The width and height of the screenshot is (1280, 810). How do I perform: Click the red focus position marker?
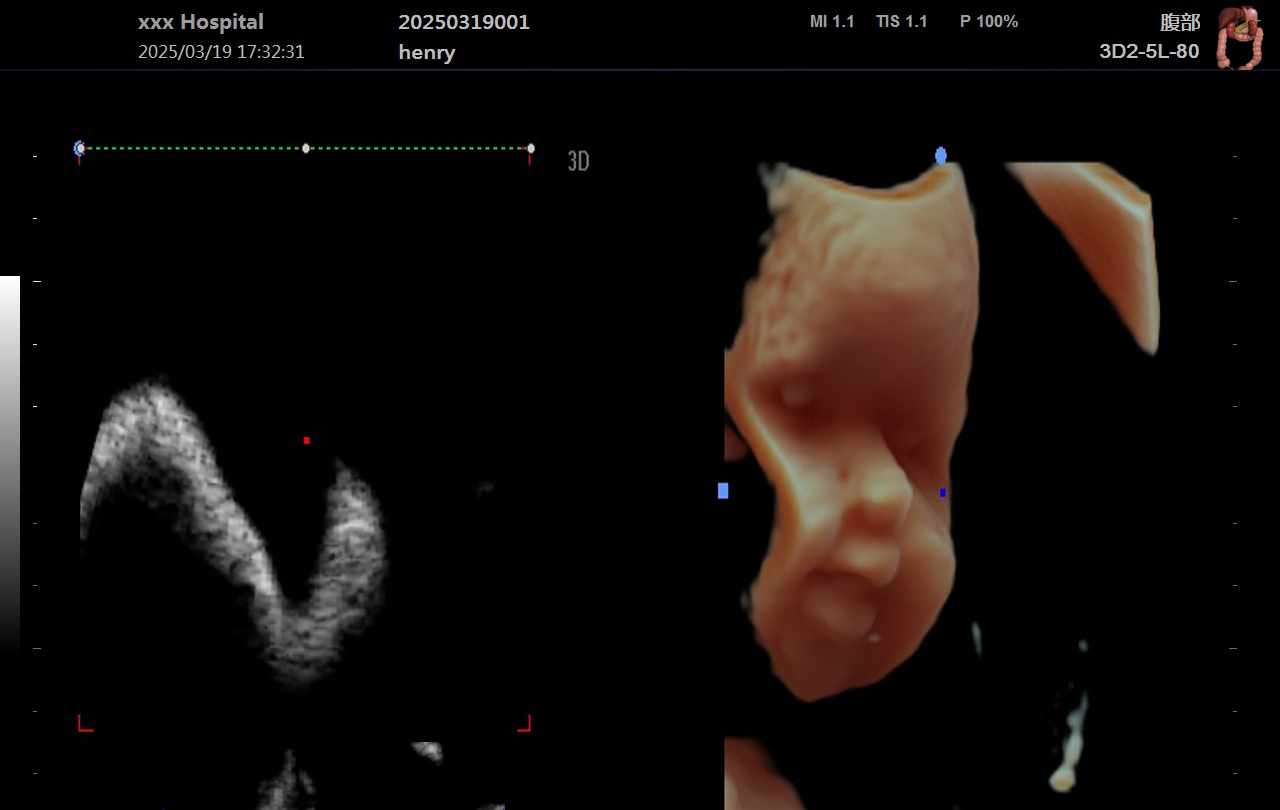click(x=306, y=440)
